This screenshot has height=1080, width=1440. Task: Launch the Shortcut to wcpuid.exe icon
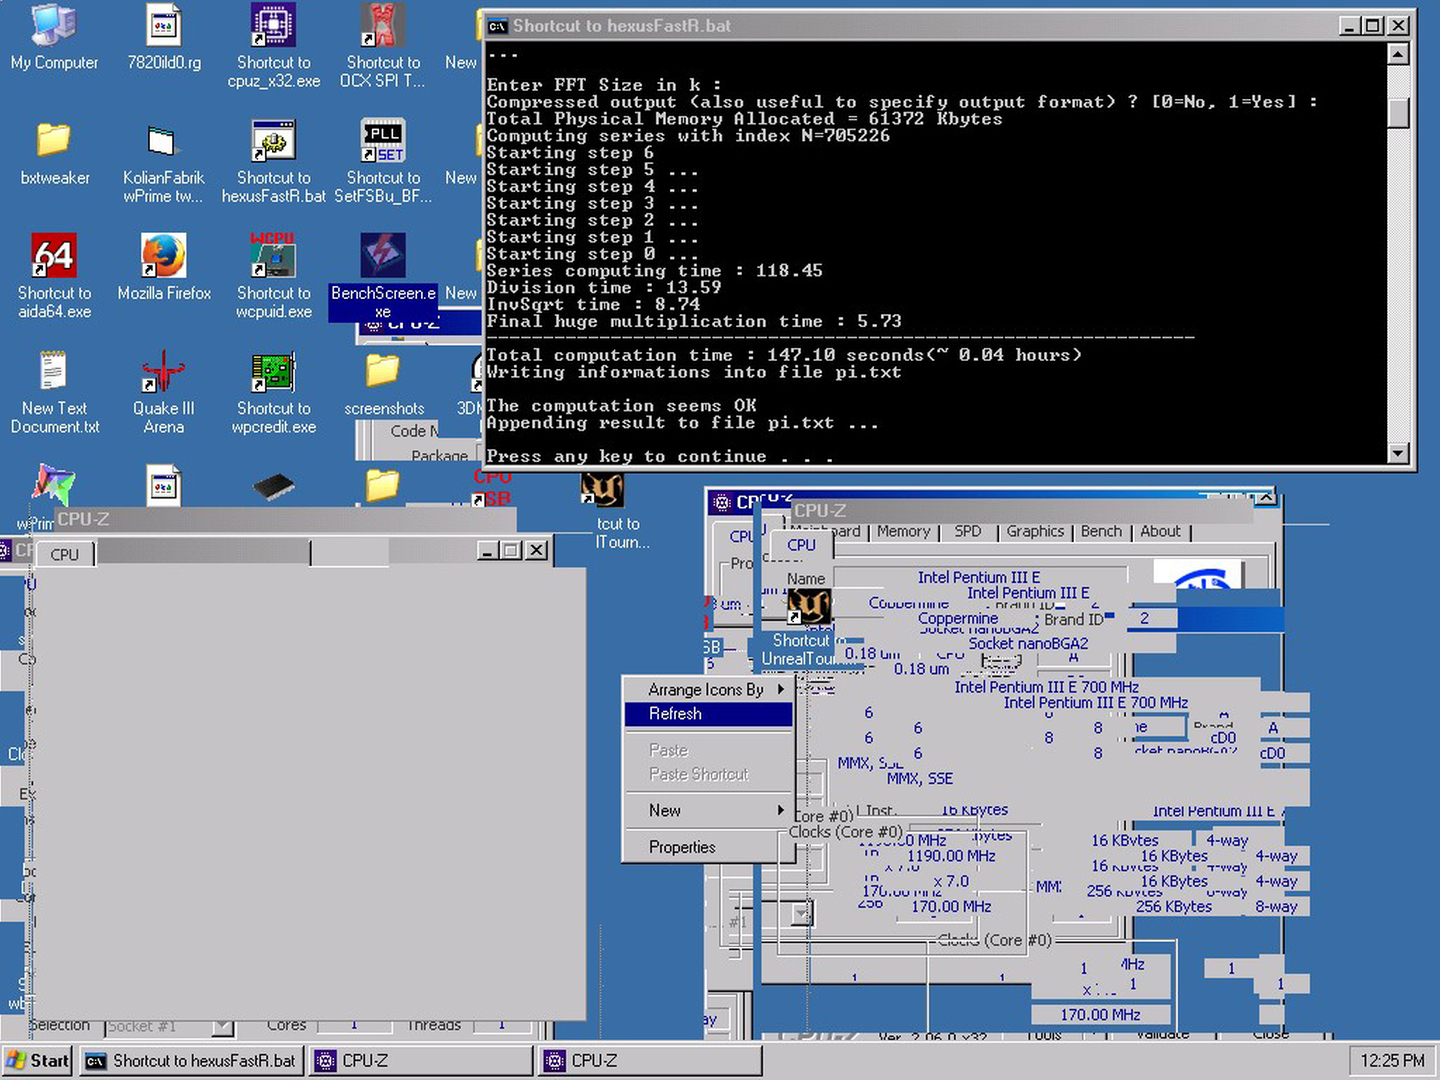(273, 277)
